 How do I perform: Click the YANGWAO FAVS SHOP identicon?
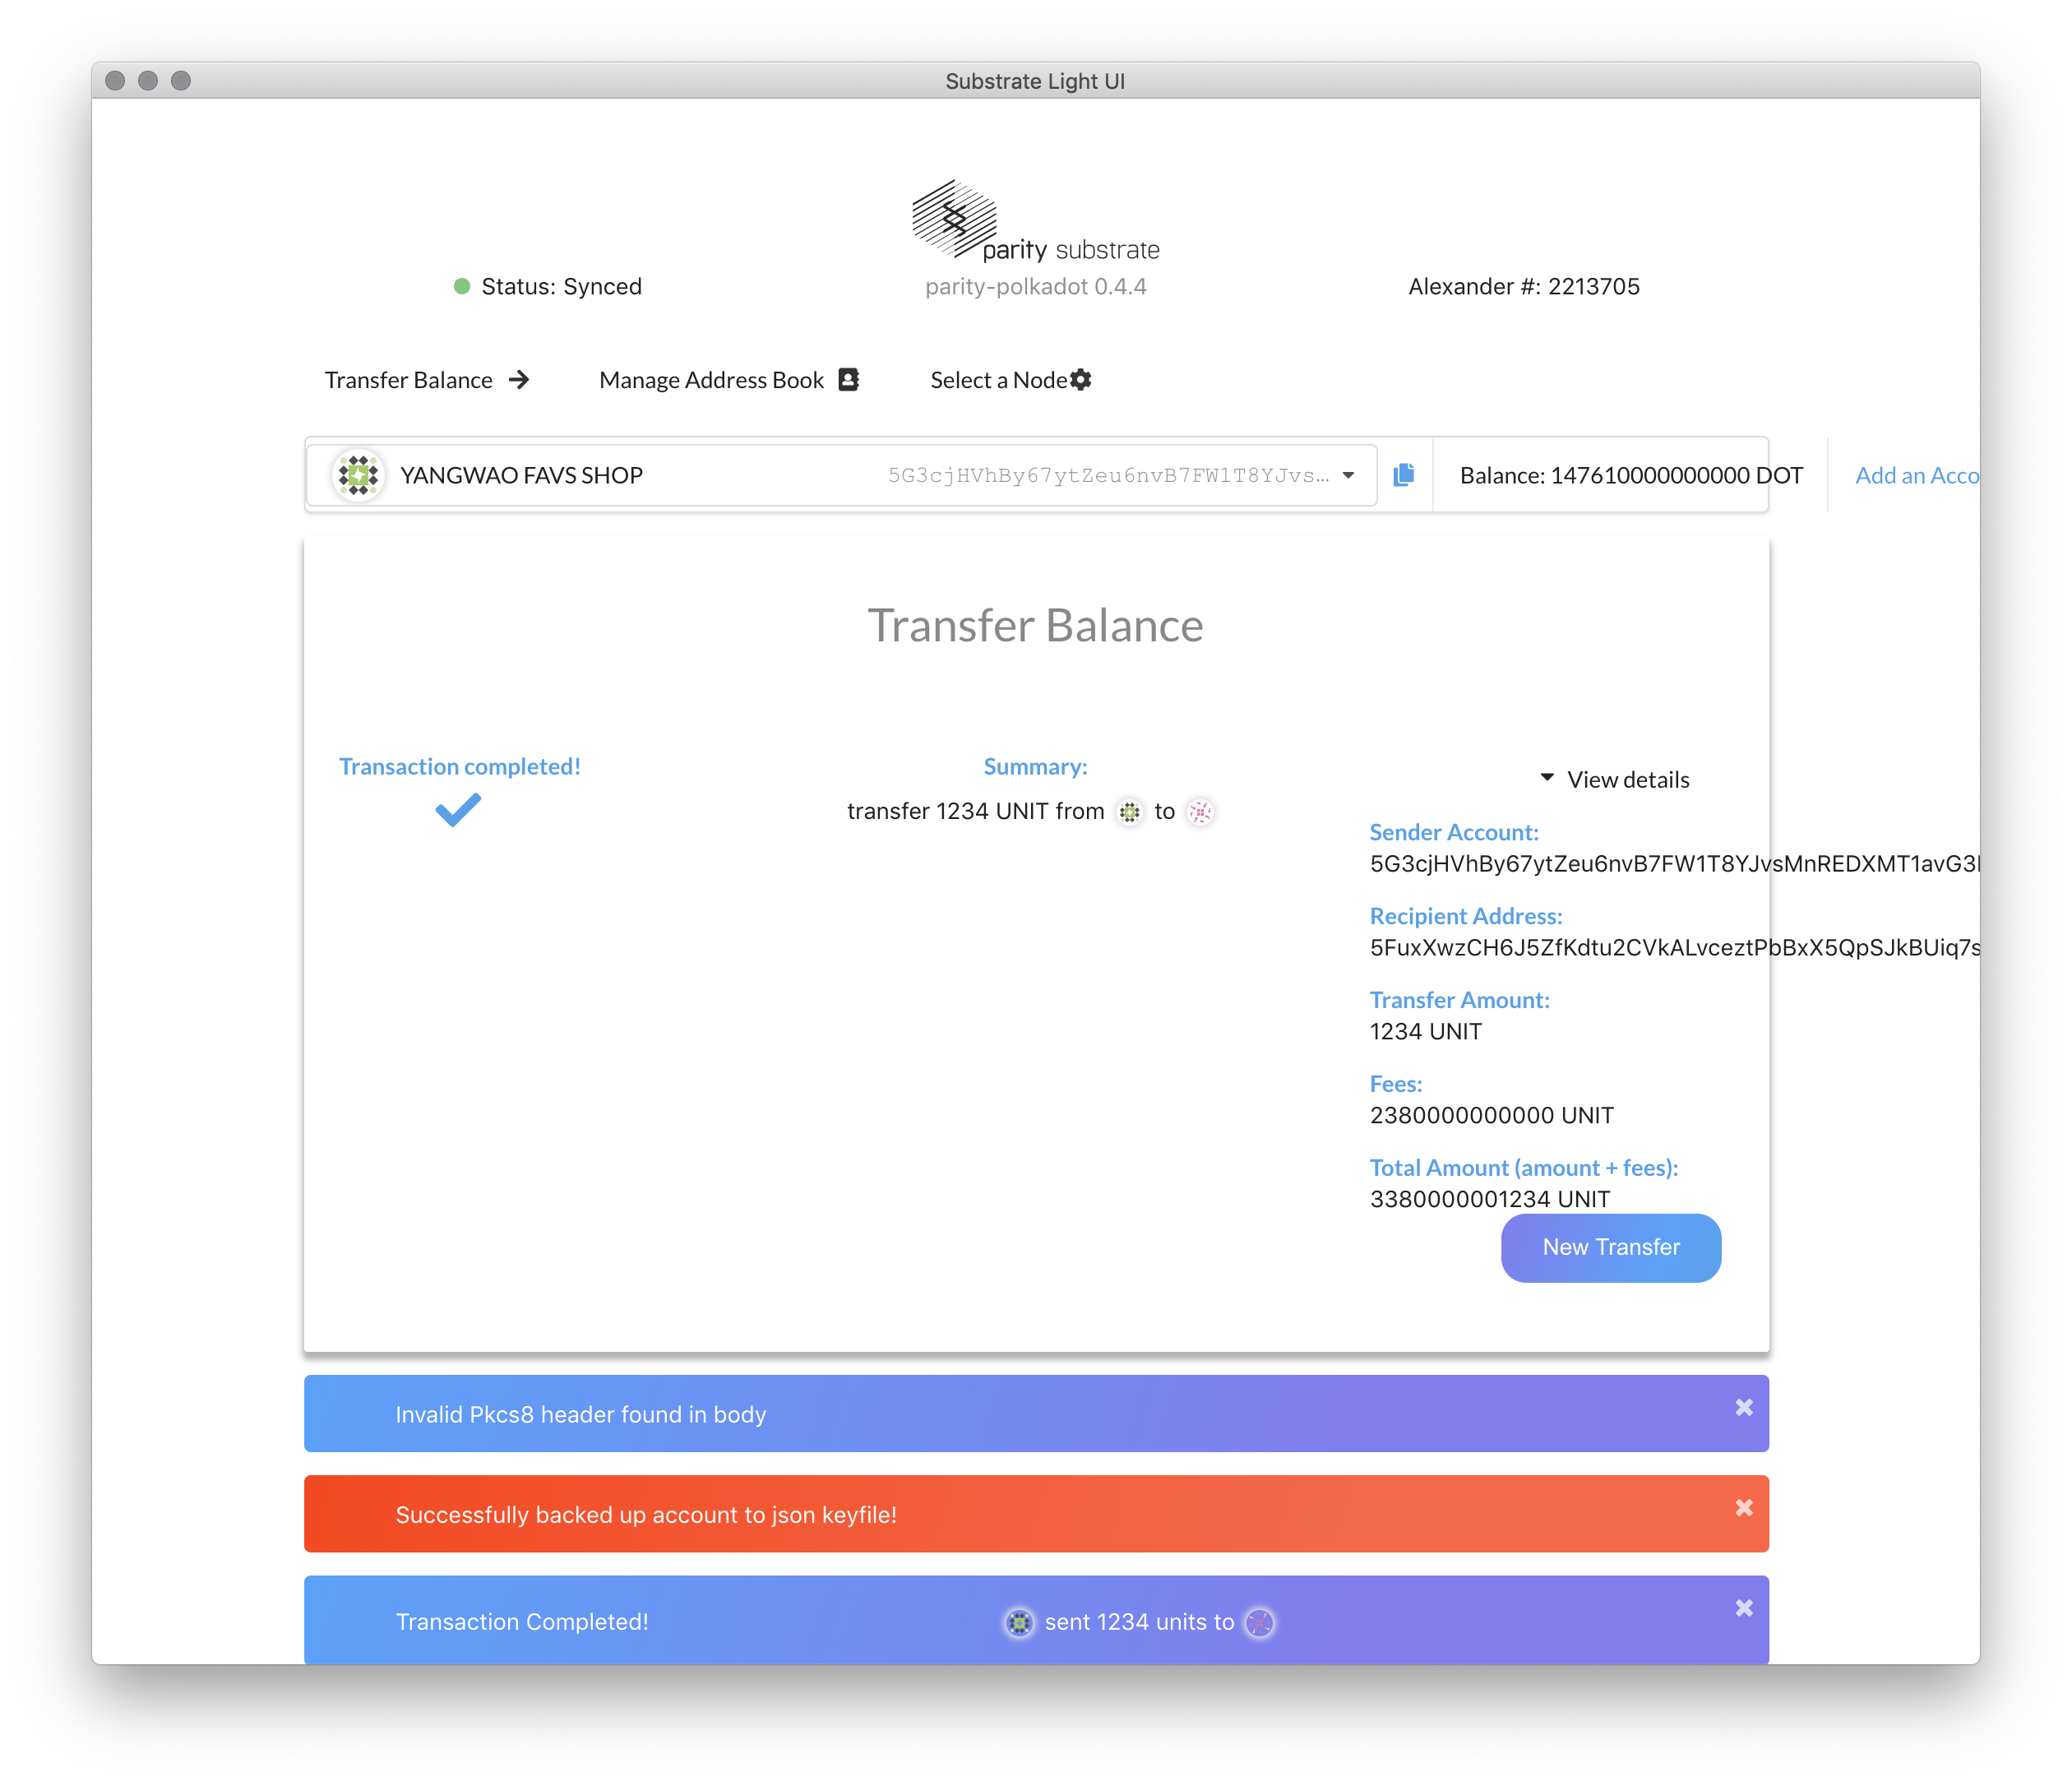tap(358, 475)
